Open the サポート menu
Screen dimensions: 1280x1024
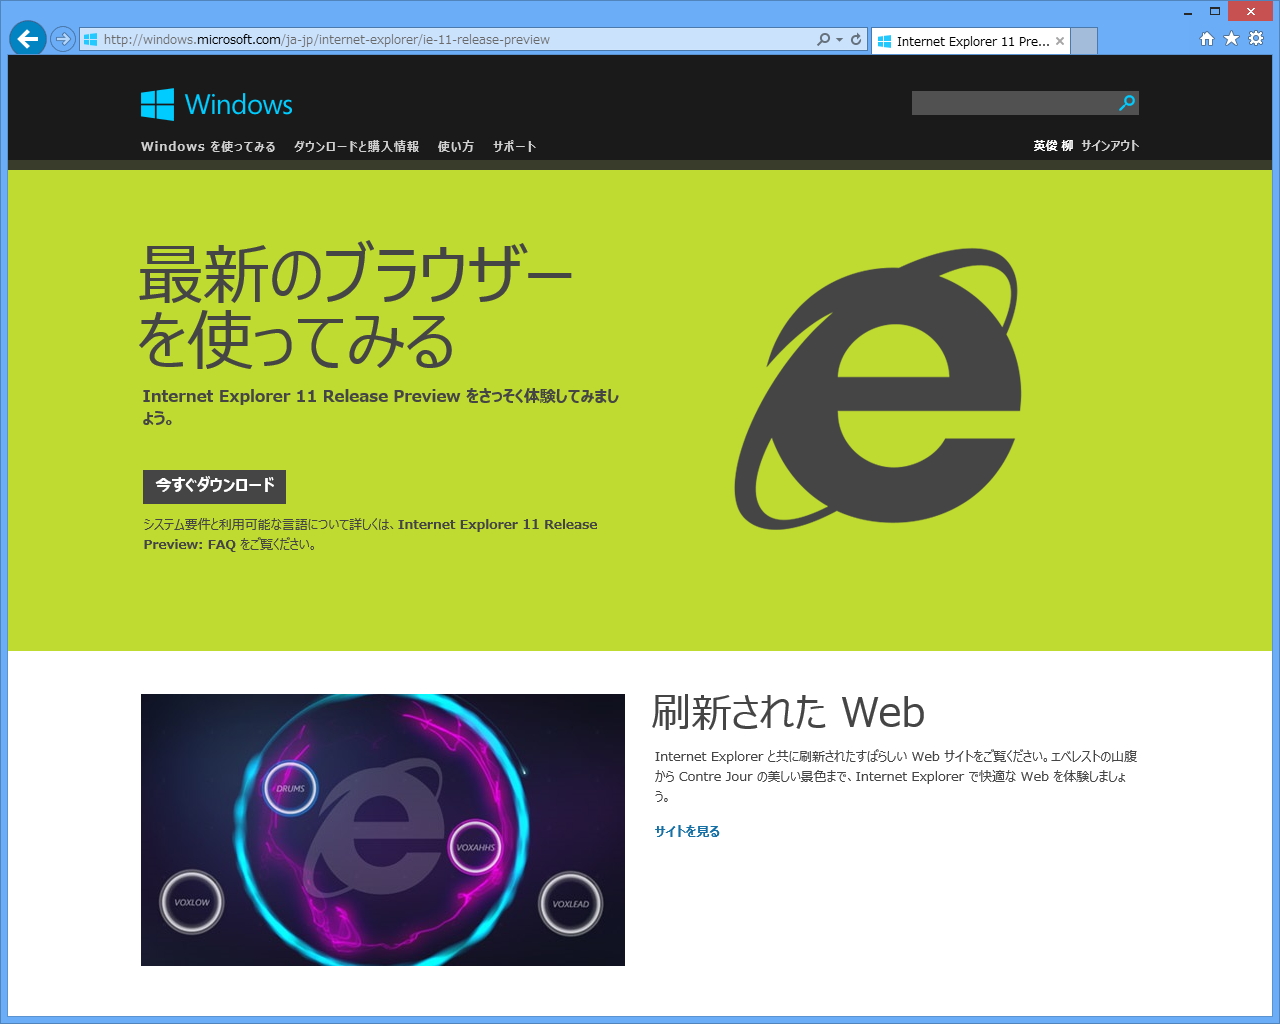click(514, 146)
